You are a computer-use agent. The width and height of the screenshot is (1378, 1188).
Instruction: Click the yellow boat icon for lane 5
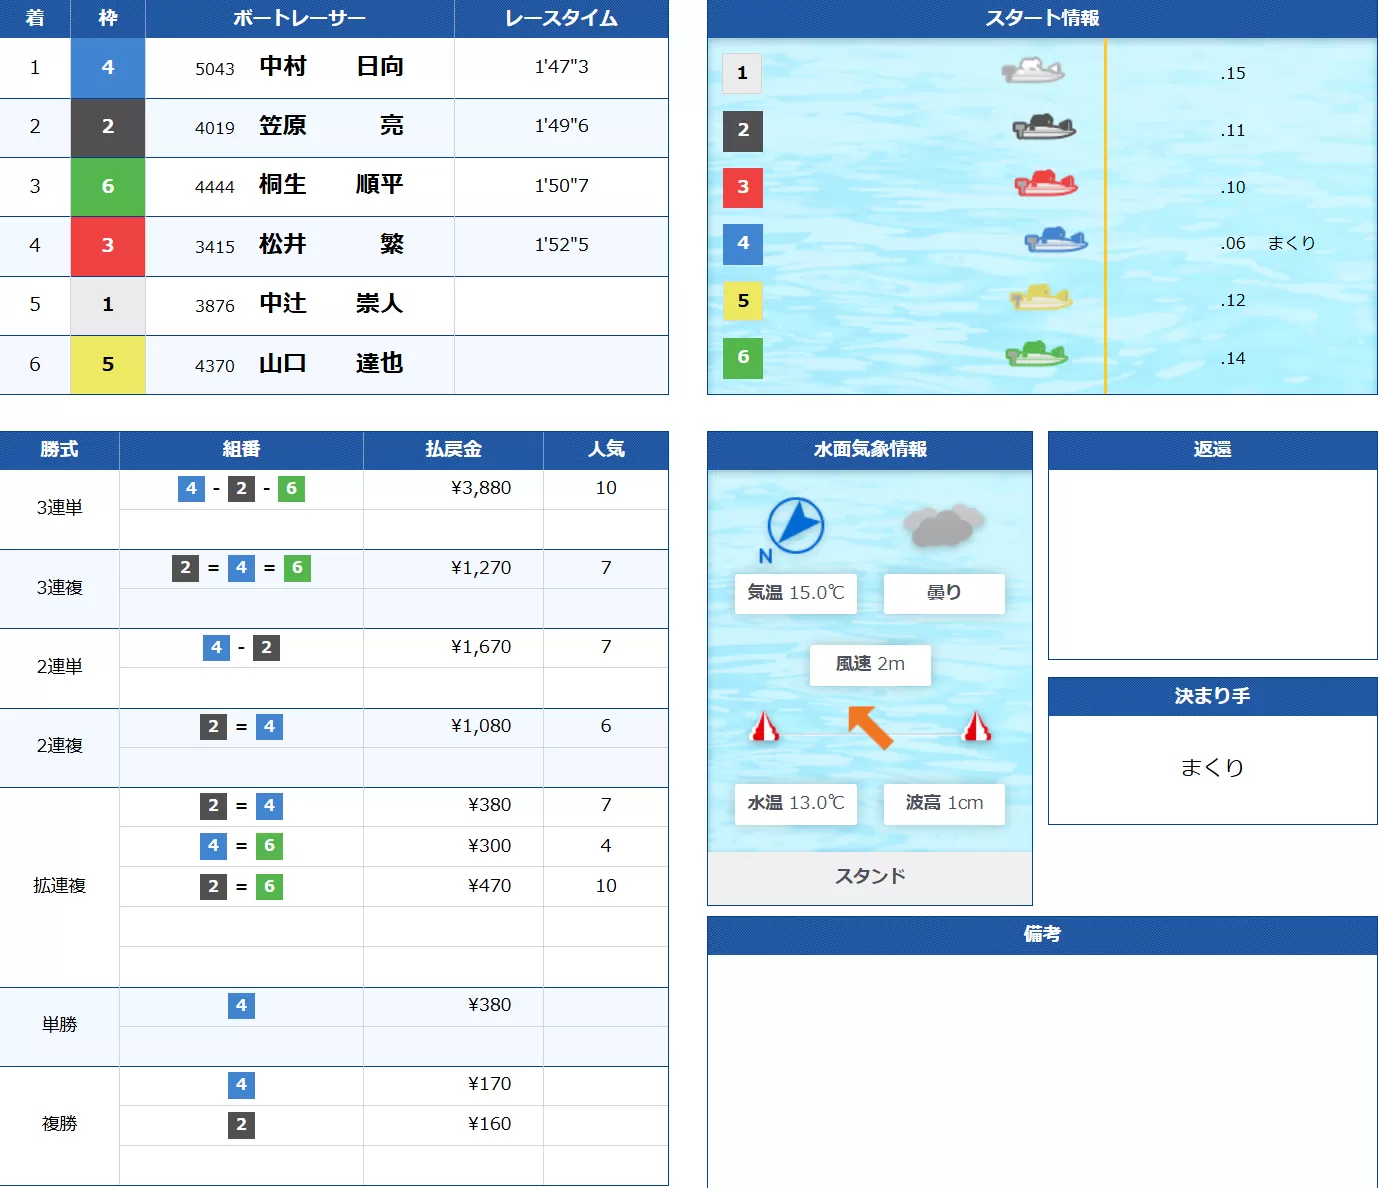[1041, 298]
